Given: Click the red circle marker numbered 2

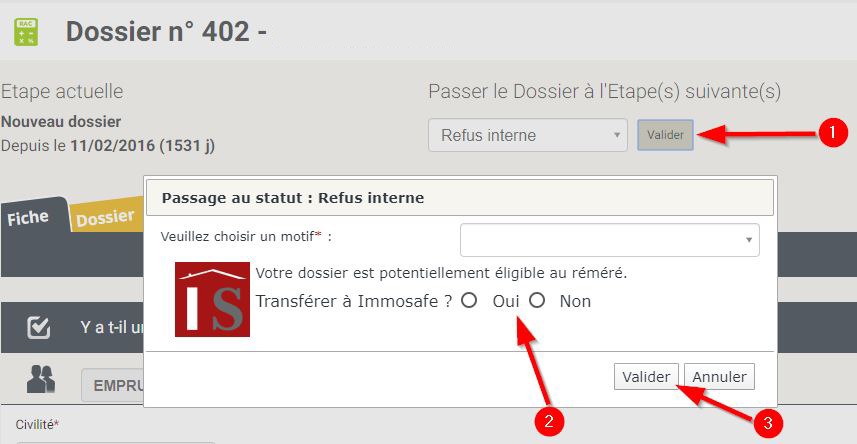Looking at the screenshot, I should click(549, 420).
